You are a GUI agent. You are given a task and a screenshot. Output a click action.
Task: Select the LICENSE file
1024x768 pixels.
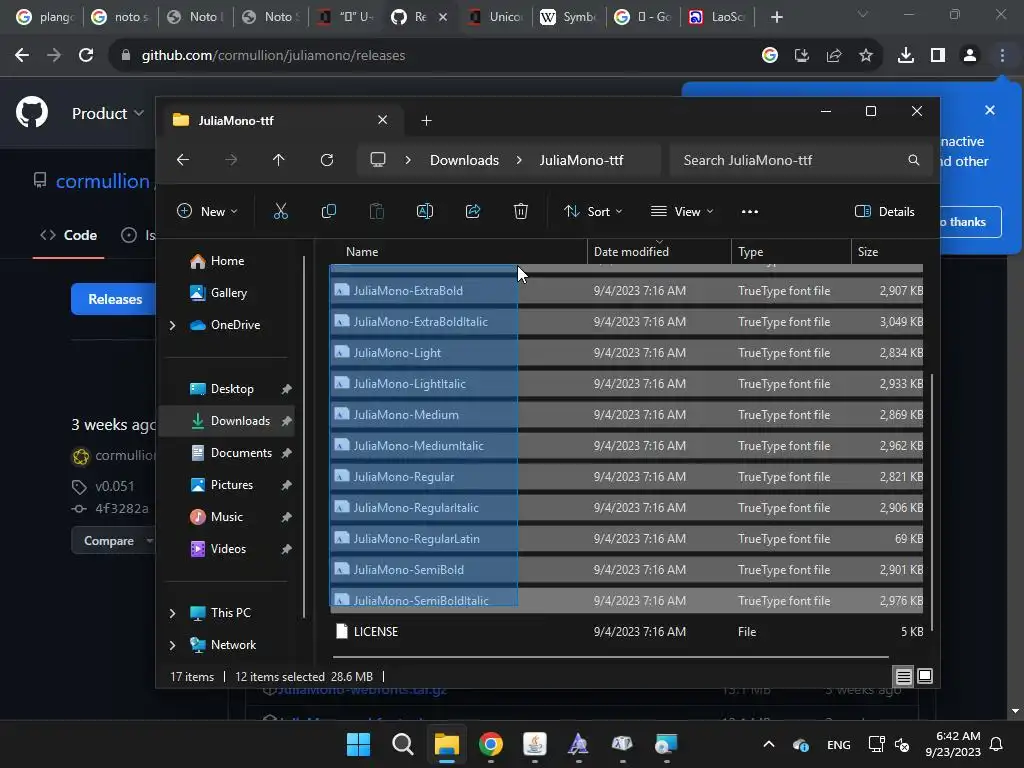(x=626, y=632)
